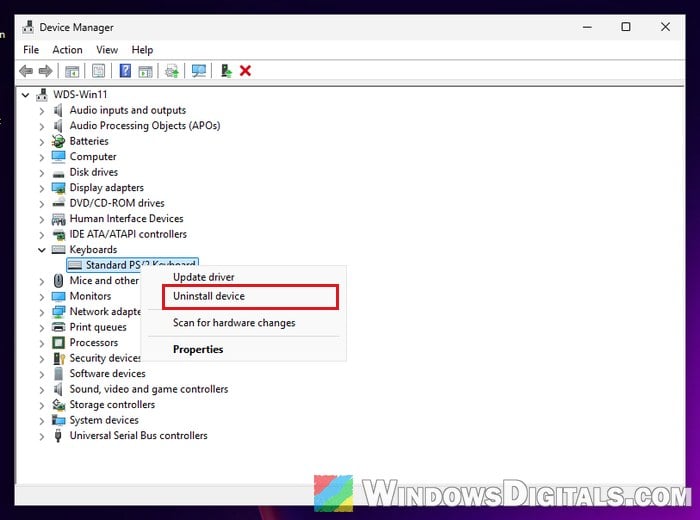Click the Properties toolbar icon

[99, 71]
